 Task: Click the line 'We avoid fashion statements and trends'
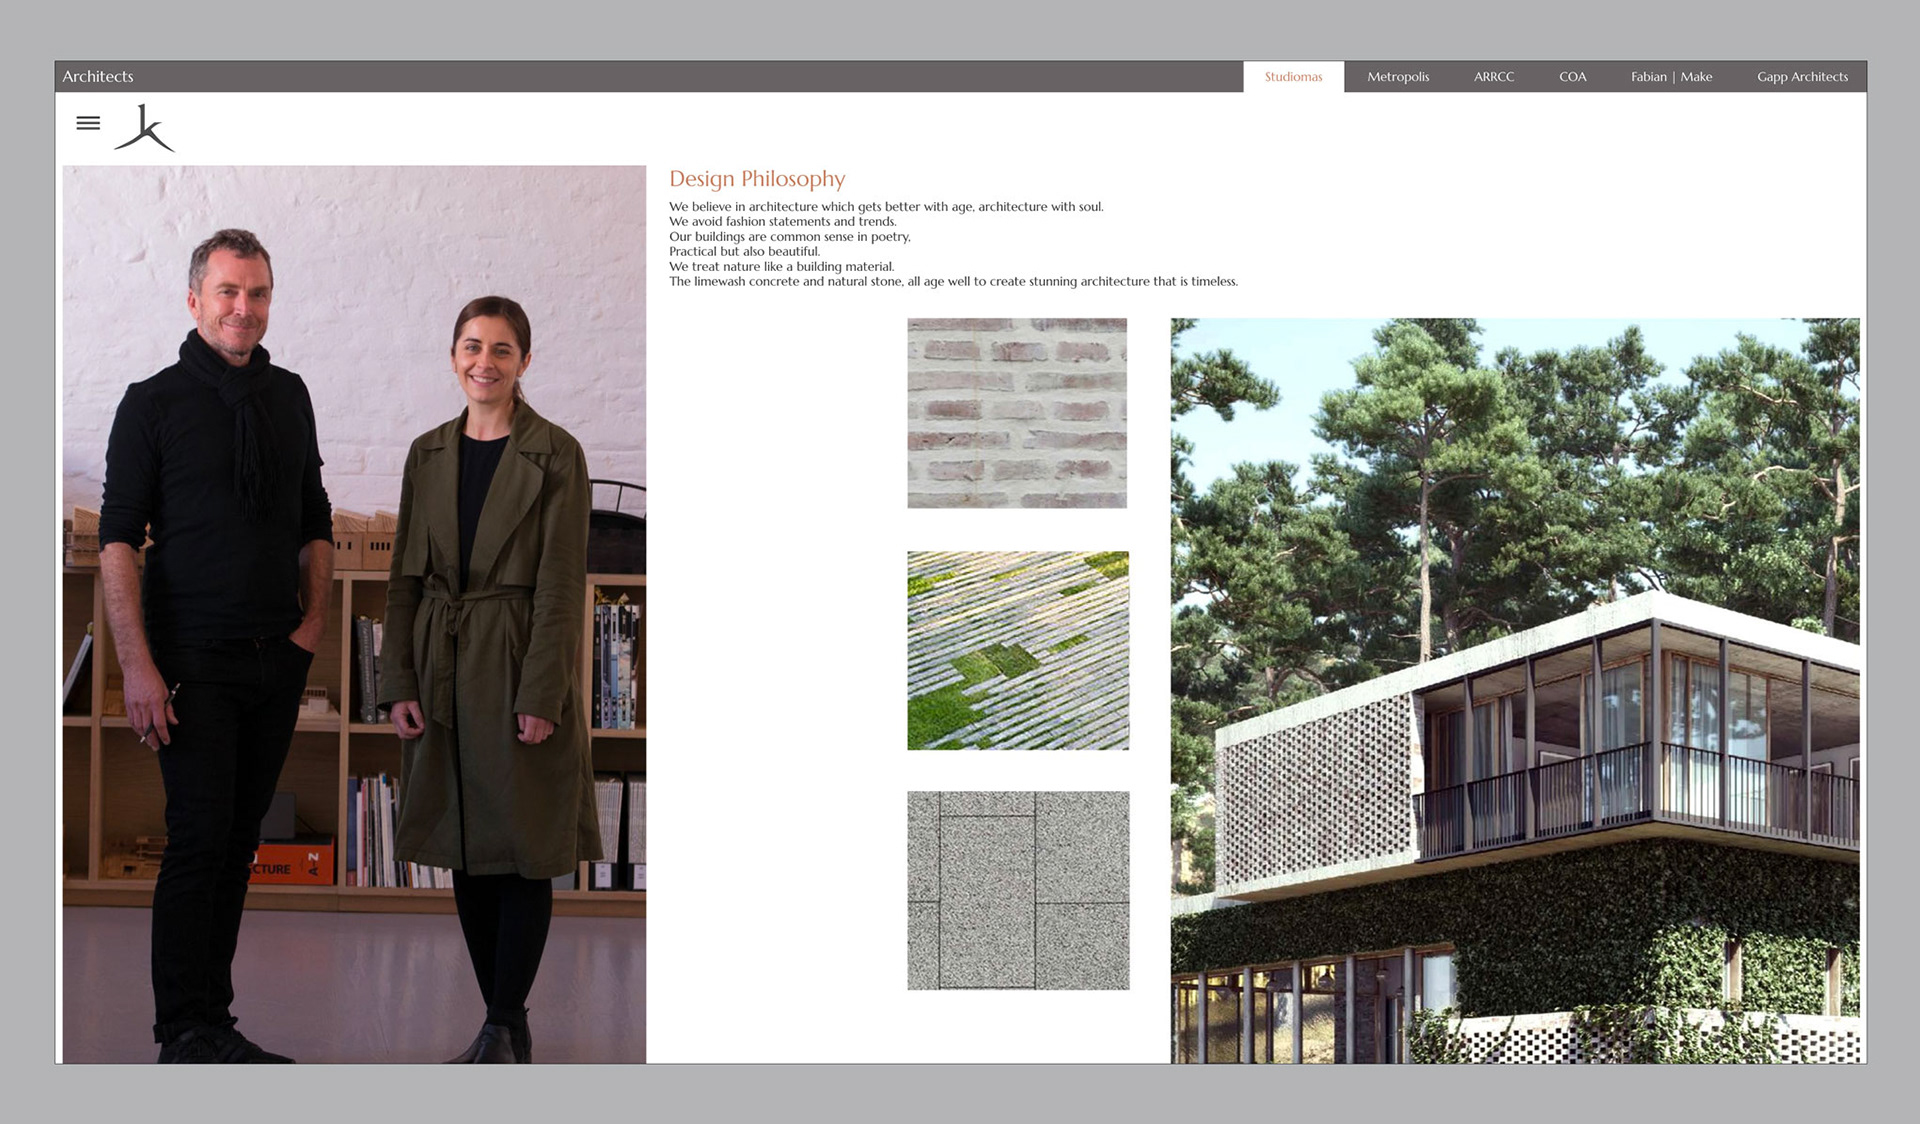tap(782, 222)
